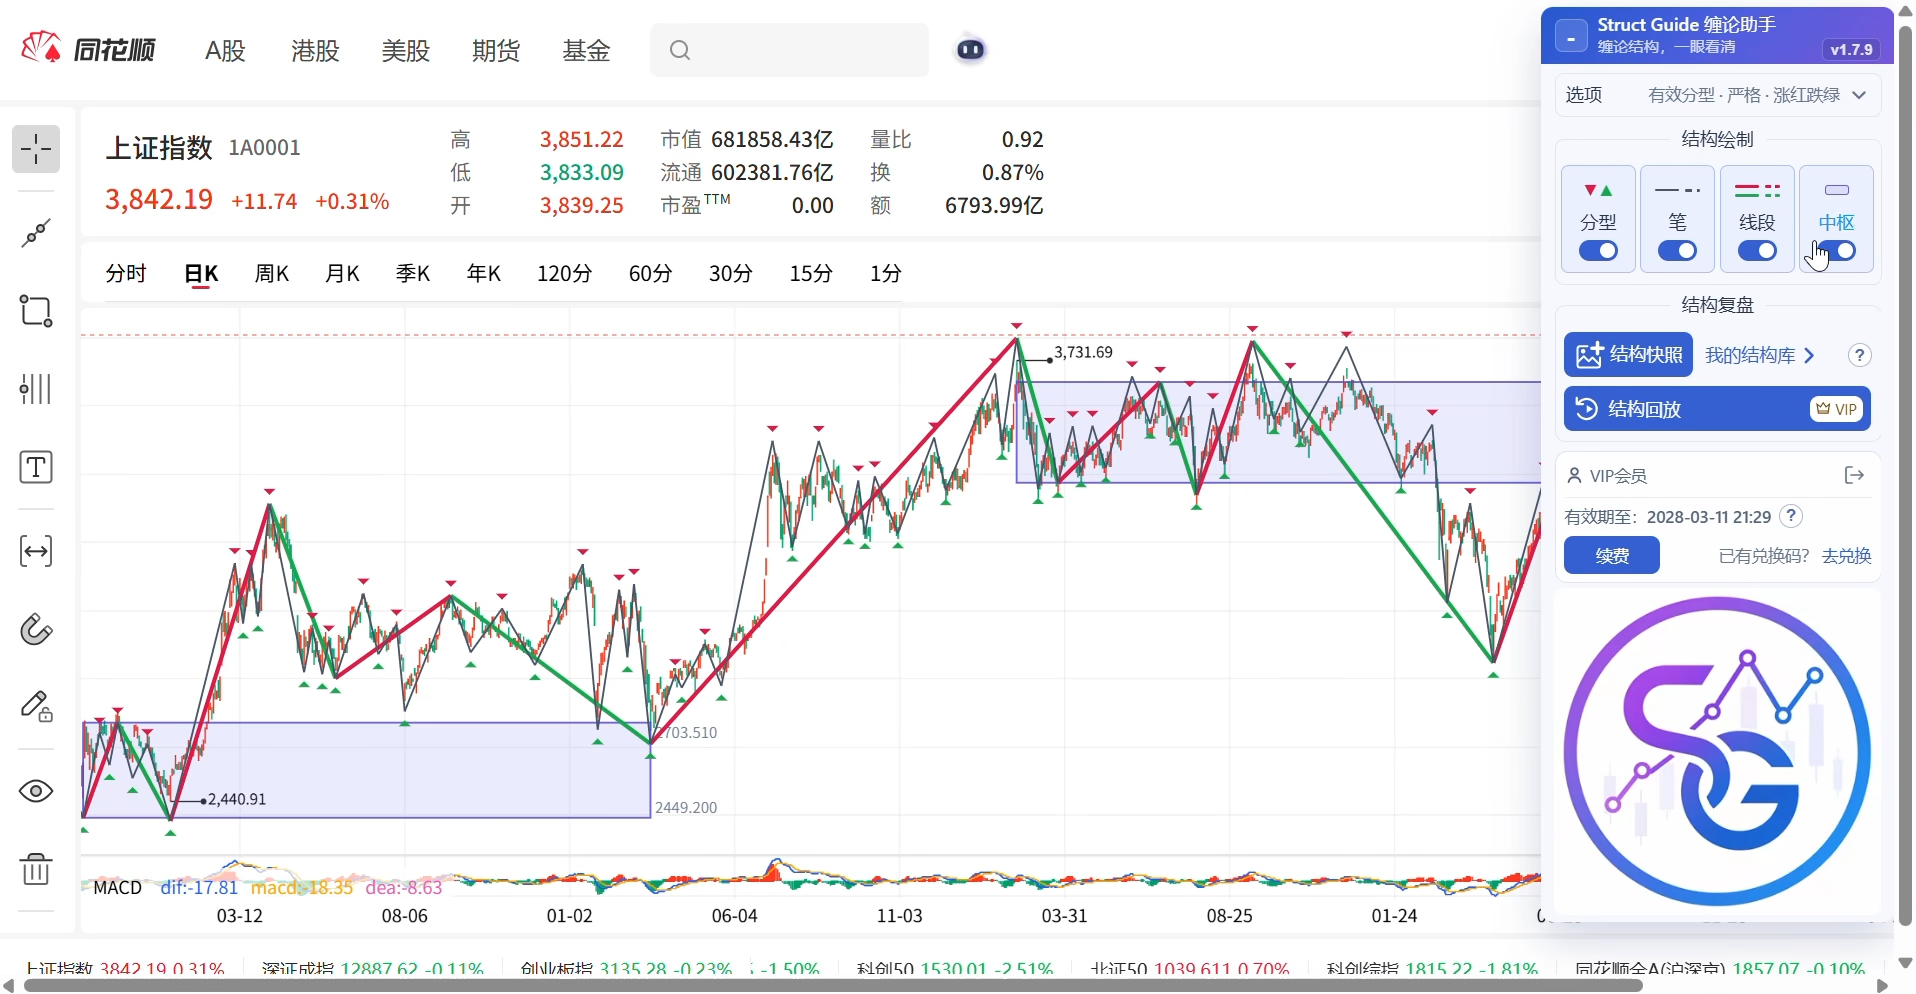1916x994 pixels.
Task: Click the v1.7.9 version badge
Action: (x=1851, y=49)
